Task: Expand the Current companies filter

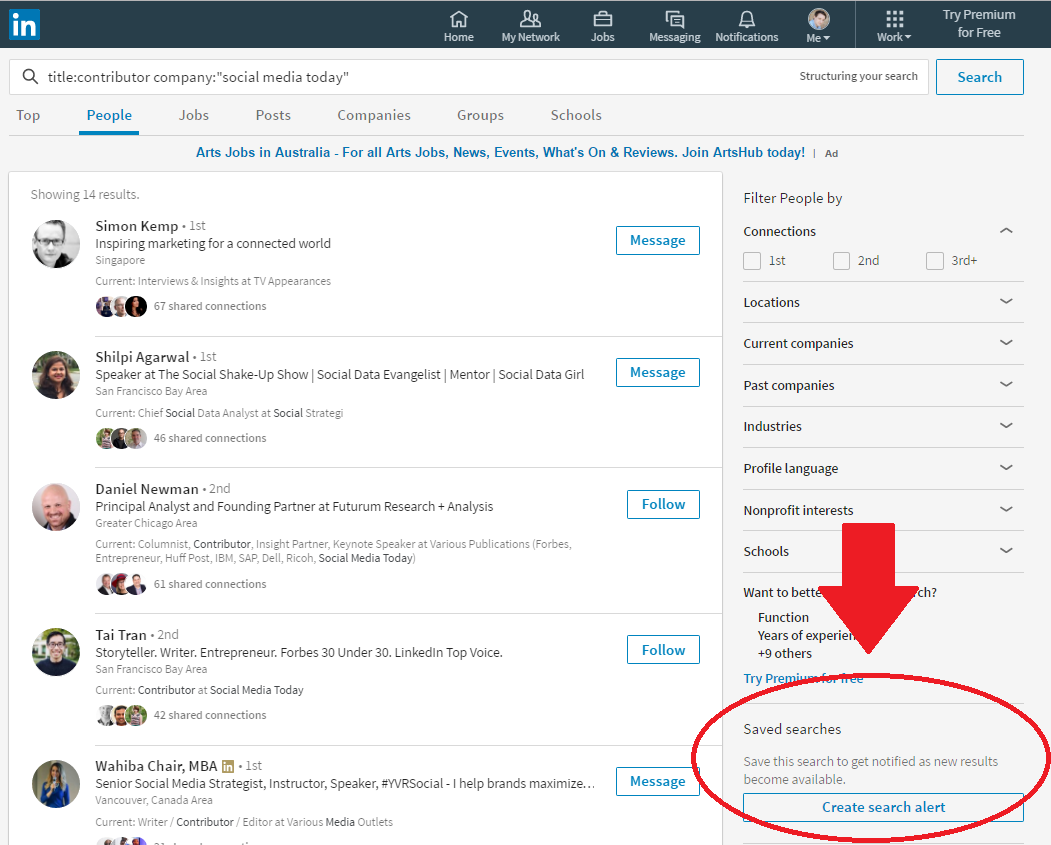Action: click(1006, 343)
